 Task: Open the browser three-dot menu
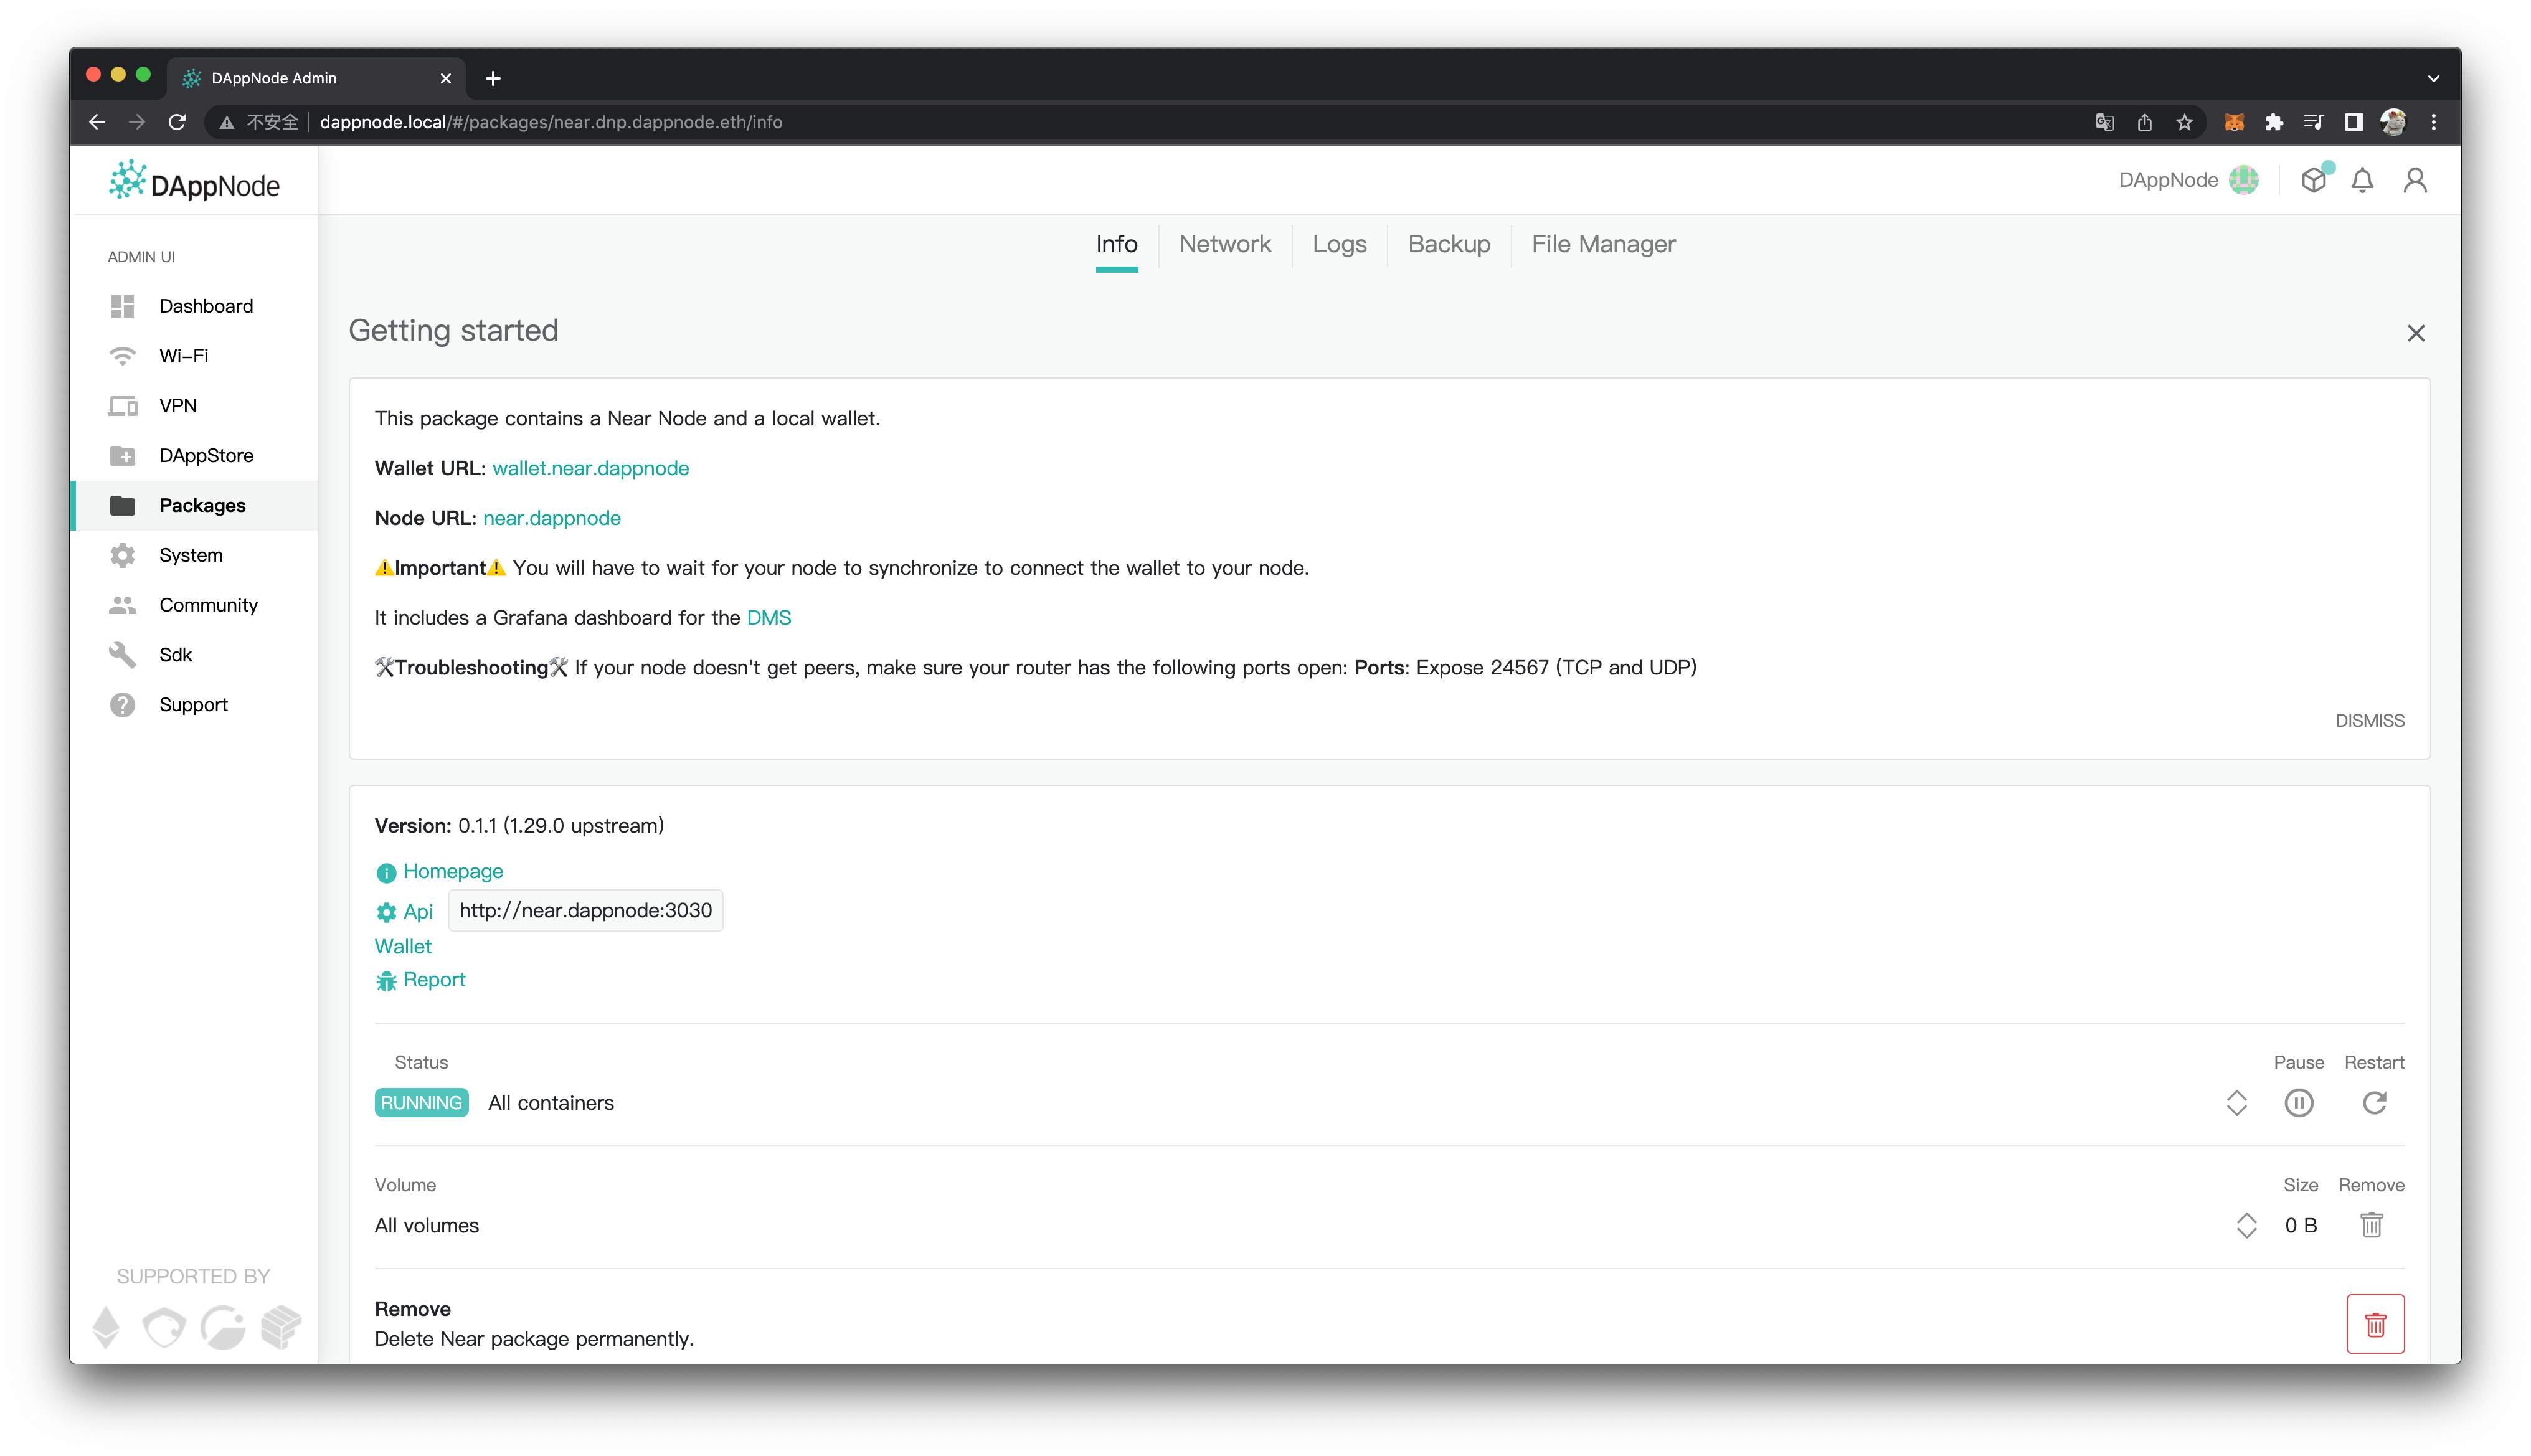2433,122
